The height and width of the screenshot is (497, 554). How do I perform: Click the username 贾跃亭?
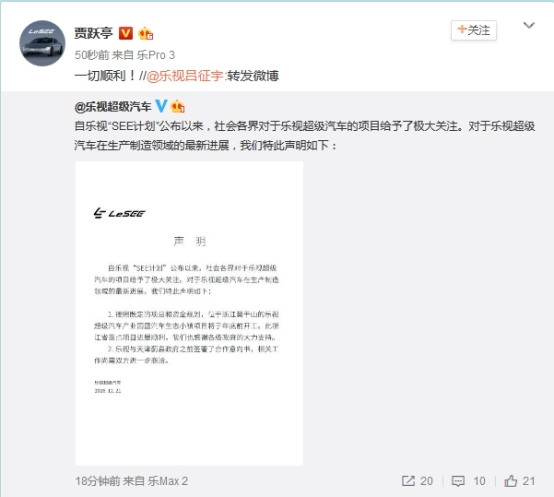(94, 33)
